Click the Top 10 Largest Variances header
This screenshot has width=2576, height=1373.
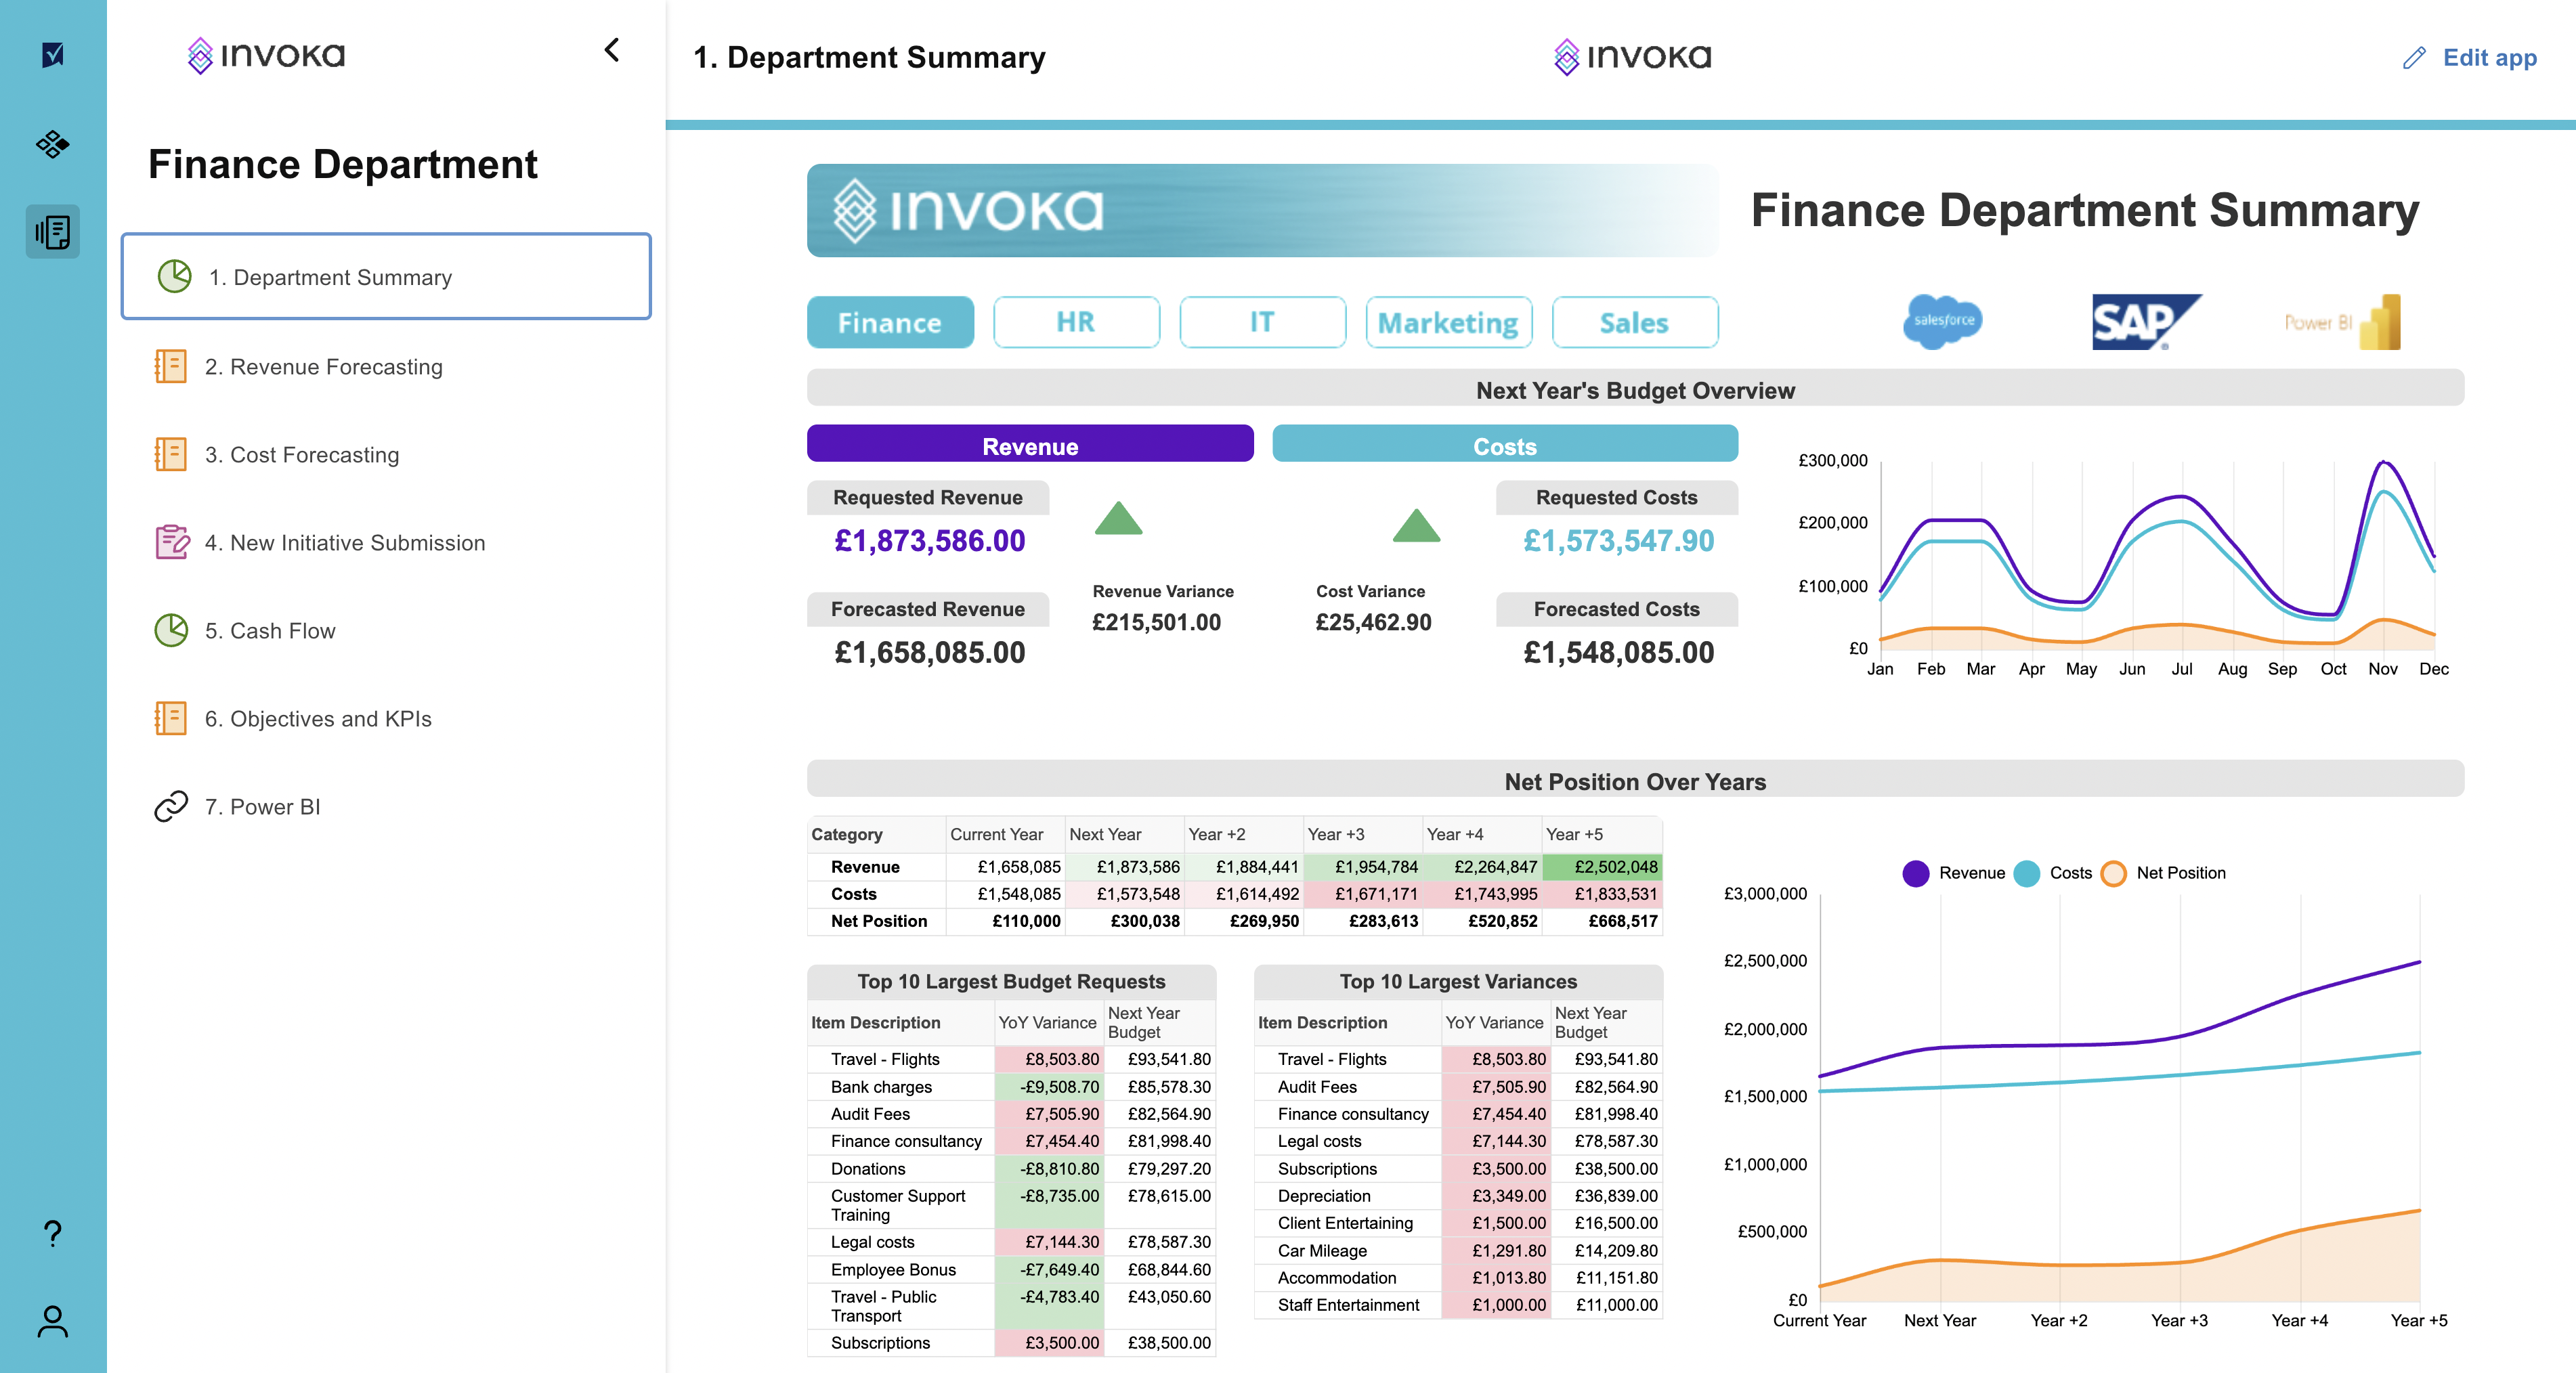point(1458,981)
